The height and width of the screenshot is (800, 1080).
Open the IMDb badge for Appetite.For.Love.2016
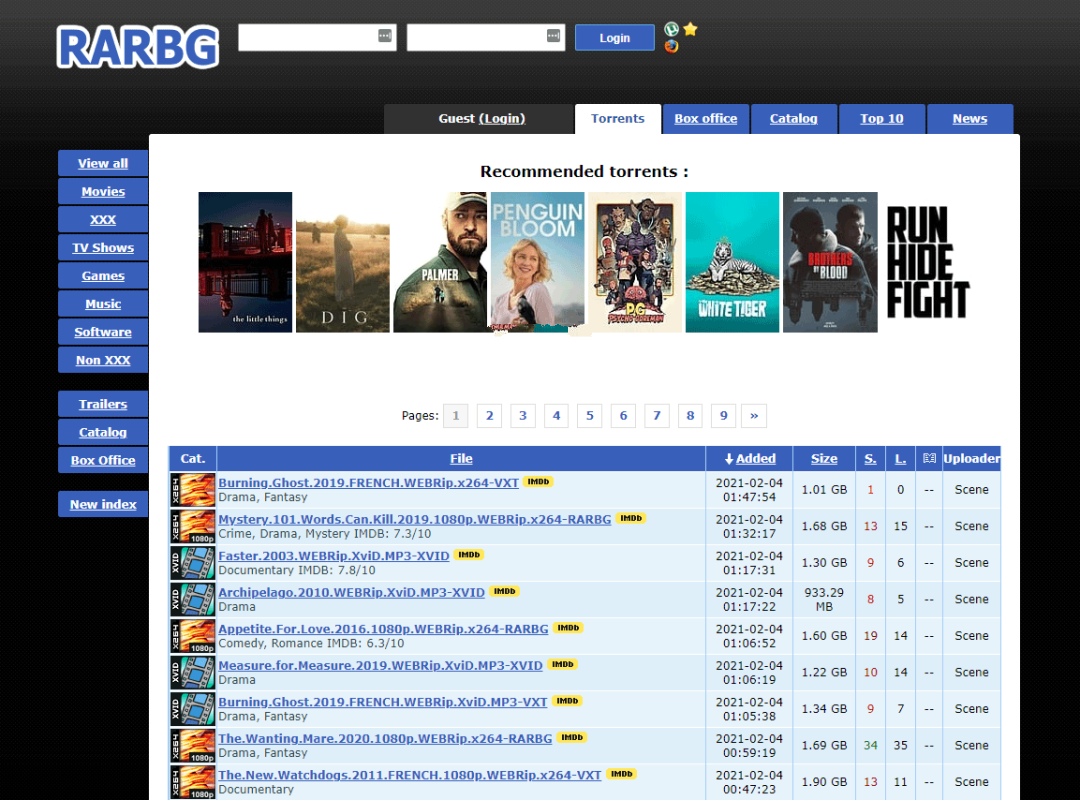click(x=568, y=628)
